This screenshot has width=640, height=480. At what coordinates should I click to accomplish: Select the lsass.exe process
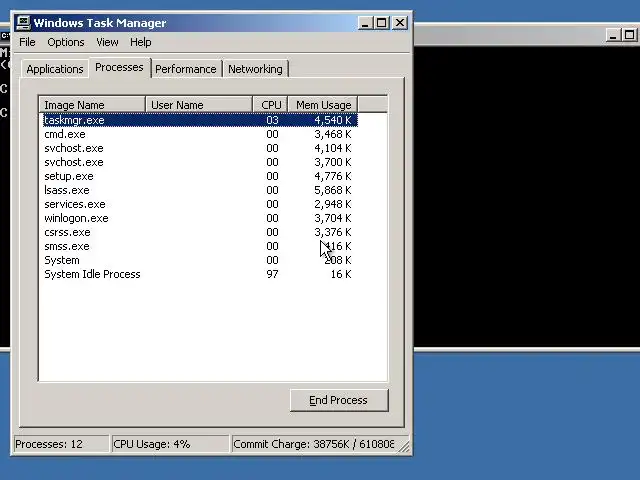(200, 190)
